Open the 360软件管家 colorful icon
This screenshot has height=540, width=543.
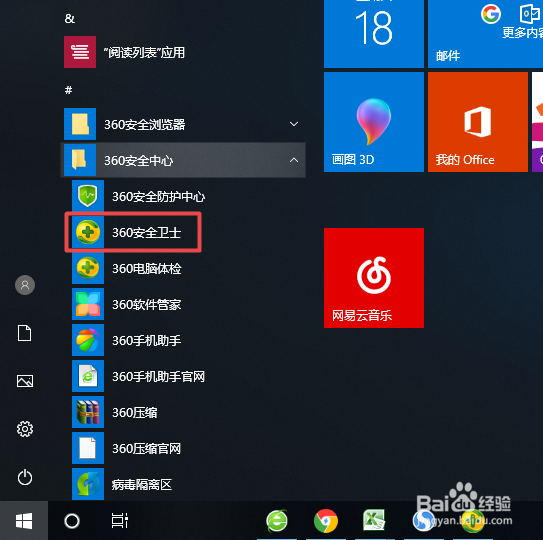click(88, 304)
